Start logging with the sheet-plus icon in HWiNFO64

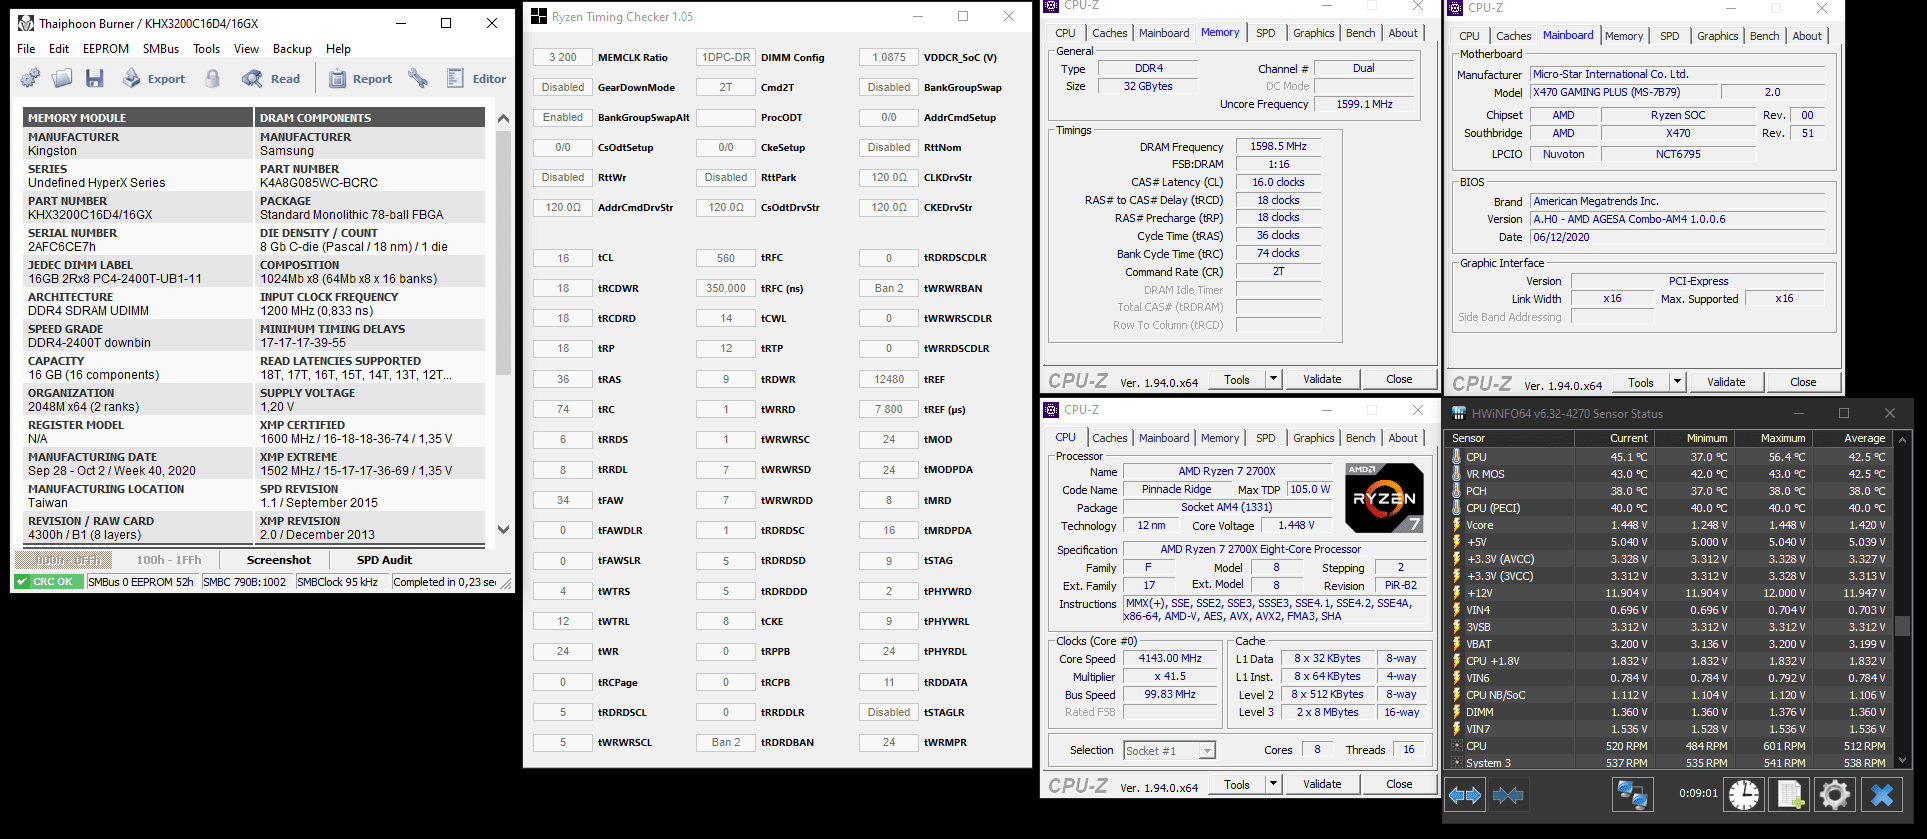click(x=1790, y=795)
